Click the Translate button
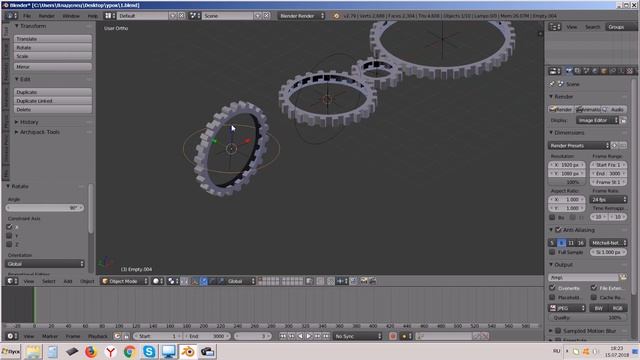This screenshot has height=360, width=640. [53, 39]
